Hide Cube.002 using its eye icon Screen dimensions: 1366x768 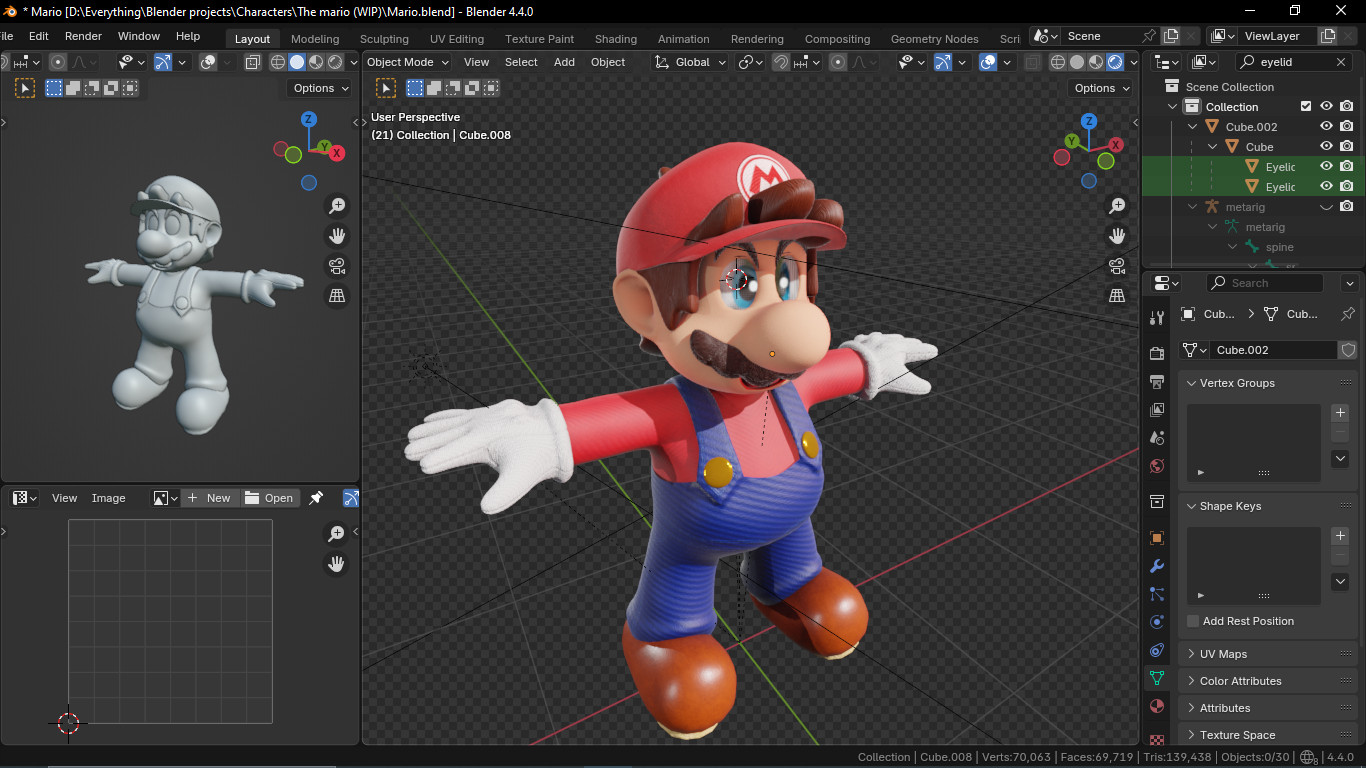[x=1326, y=127]
